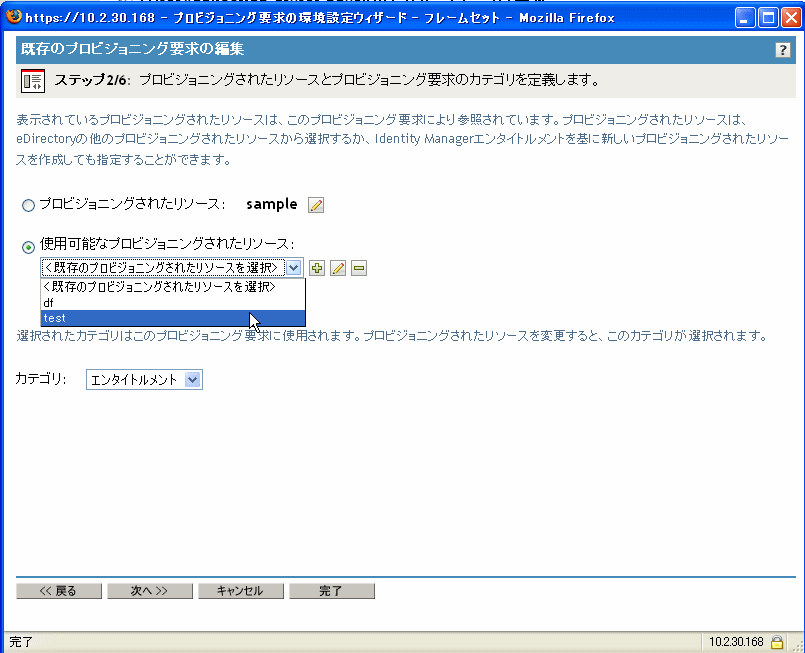The height and width of the screenshot is (653, 805).
Task: Click the << 戻る back button
Action: click(x=59, y=591)
